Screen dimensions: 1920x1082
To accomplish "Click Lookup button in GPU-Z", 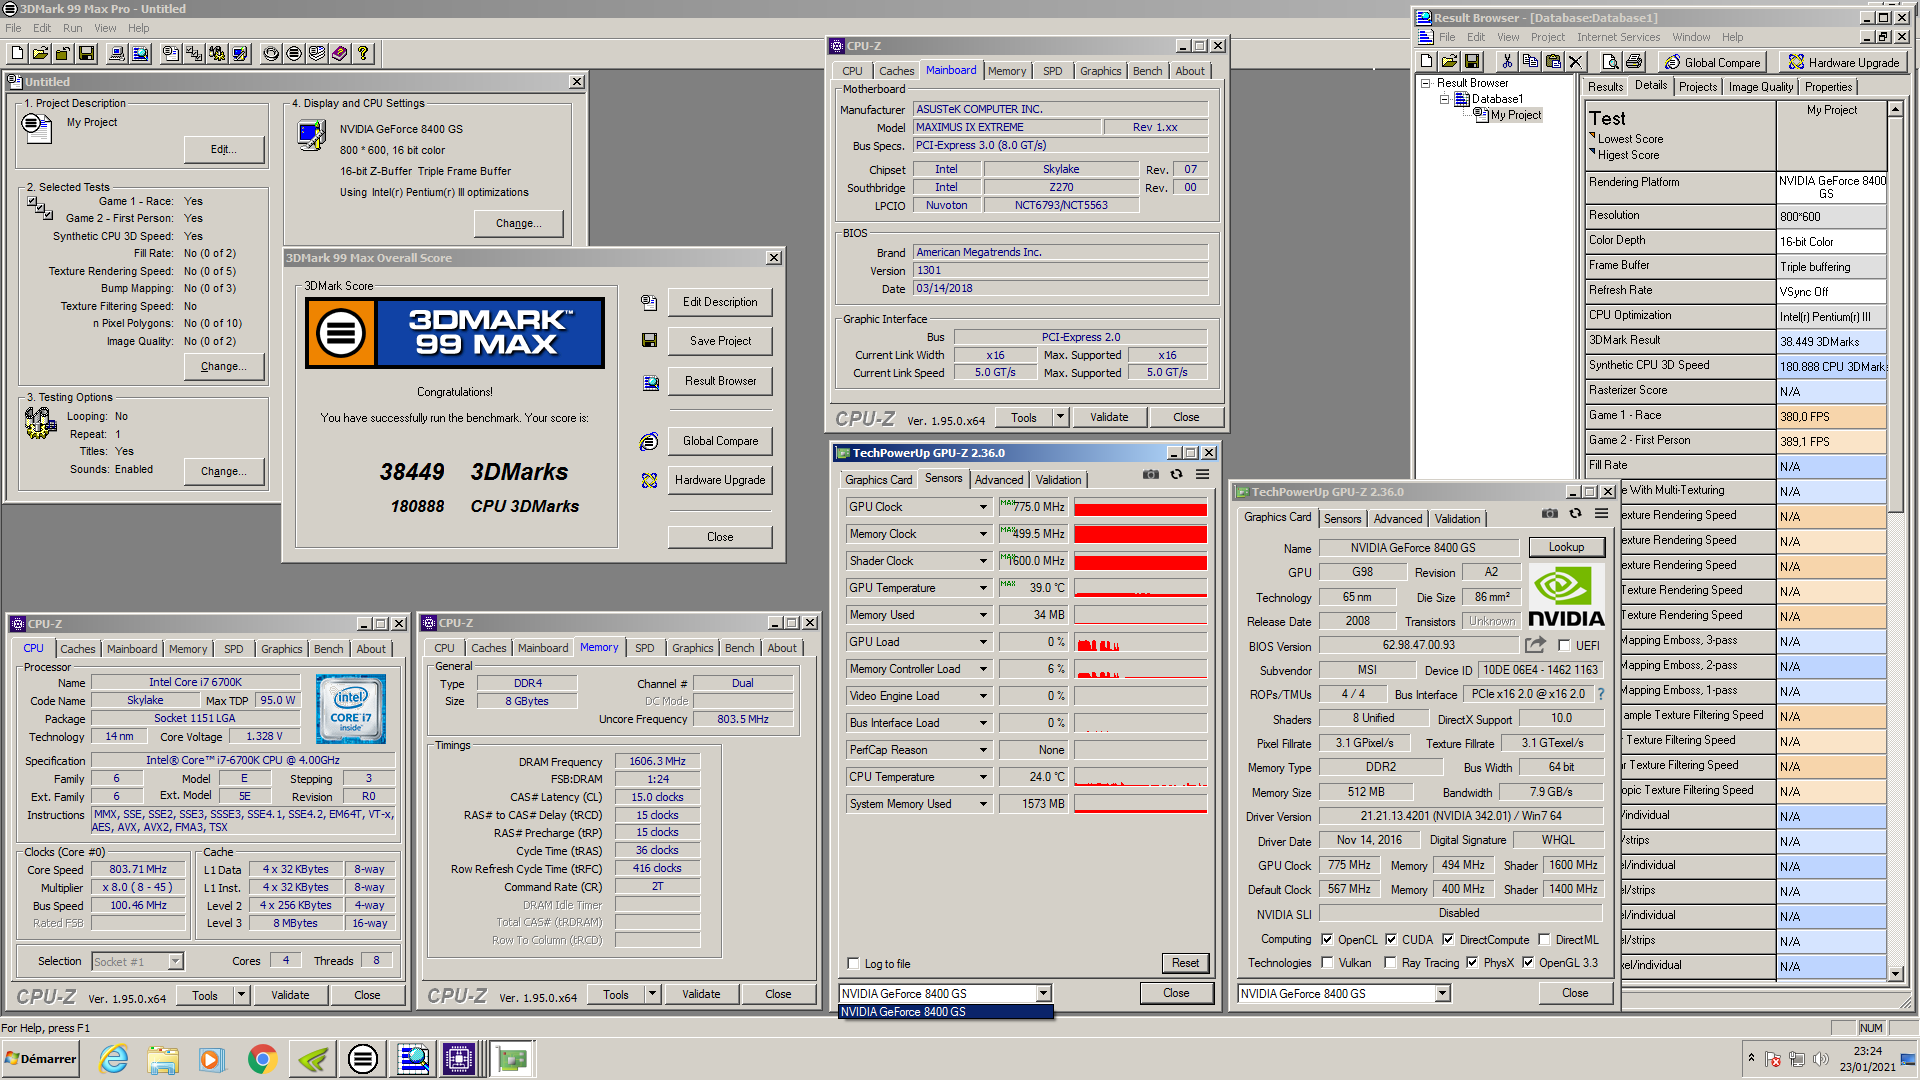I will [x=1566, y=548].
